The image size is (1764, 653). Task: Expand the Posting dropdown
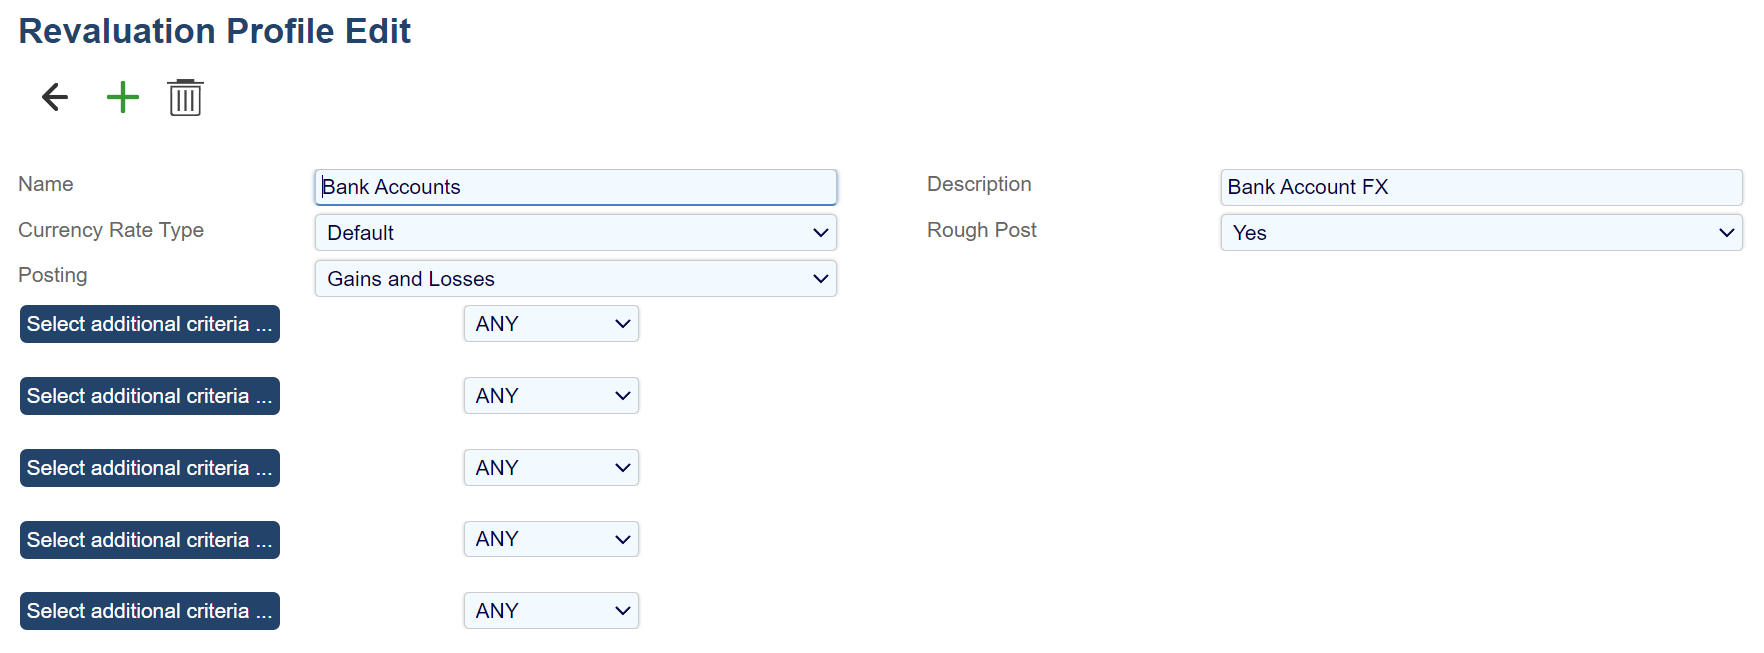coord(575,279)
